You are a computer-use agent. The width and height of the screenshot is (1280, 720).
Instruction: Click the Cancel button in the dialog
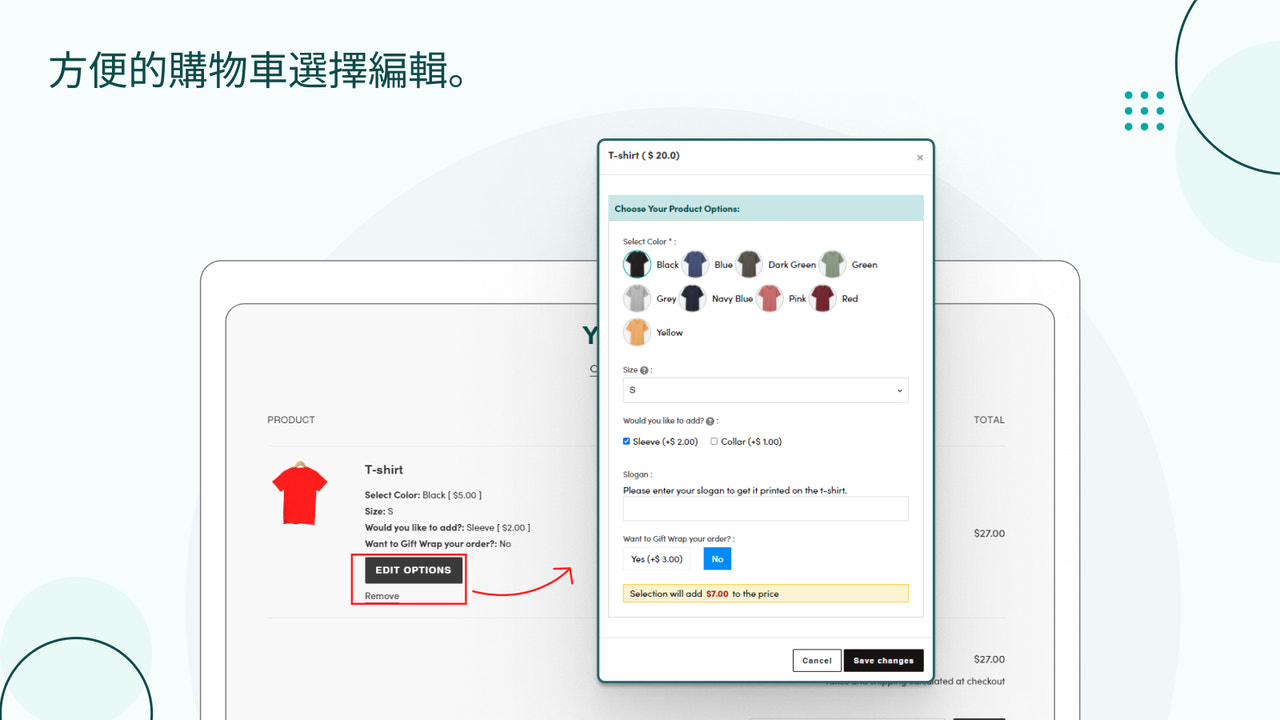pyautogui.click(x=817, y=660)
